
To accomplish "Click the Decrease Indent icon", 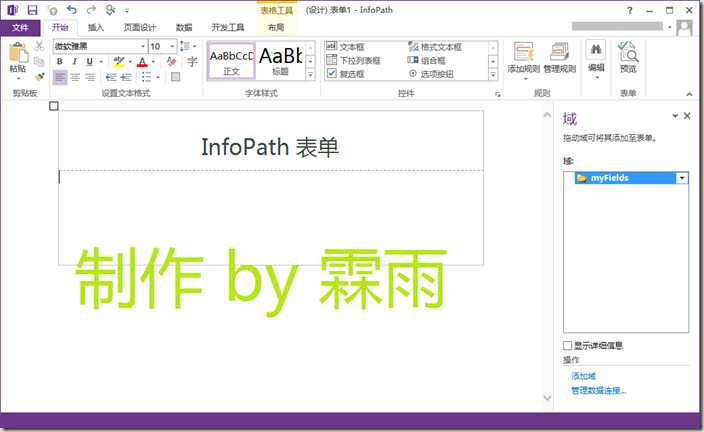I will 111,77.
